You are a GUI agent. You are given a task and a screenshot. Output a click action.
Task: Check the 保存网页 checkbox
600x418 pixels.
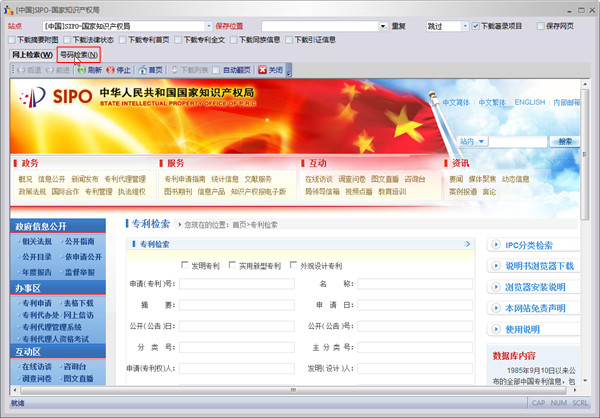(x=541, y=26)
